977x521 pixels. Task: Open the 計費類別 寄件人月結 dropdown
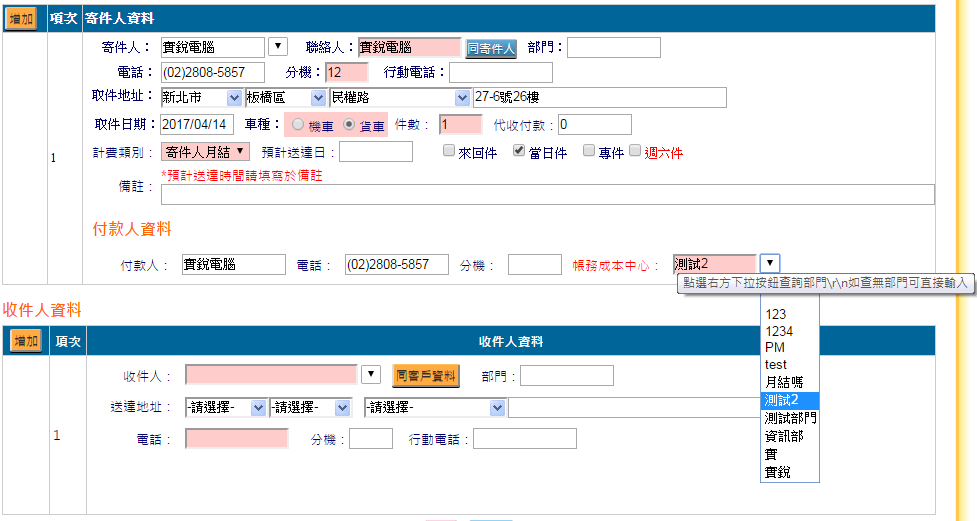[x=205, y=152]
